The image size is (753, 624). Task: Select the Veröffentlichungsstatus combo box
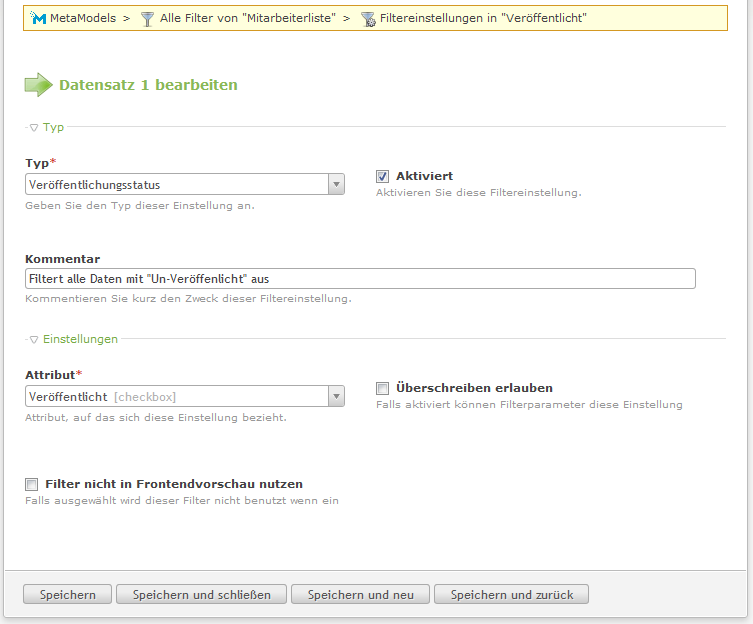point(185,184)
